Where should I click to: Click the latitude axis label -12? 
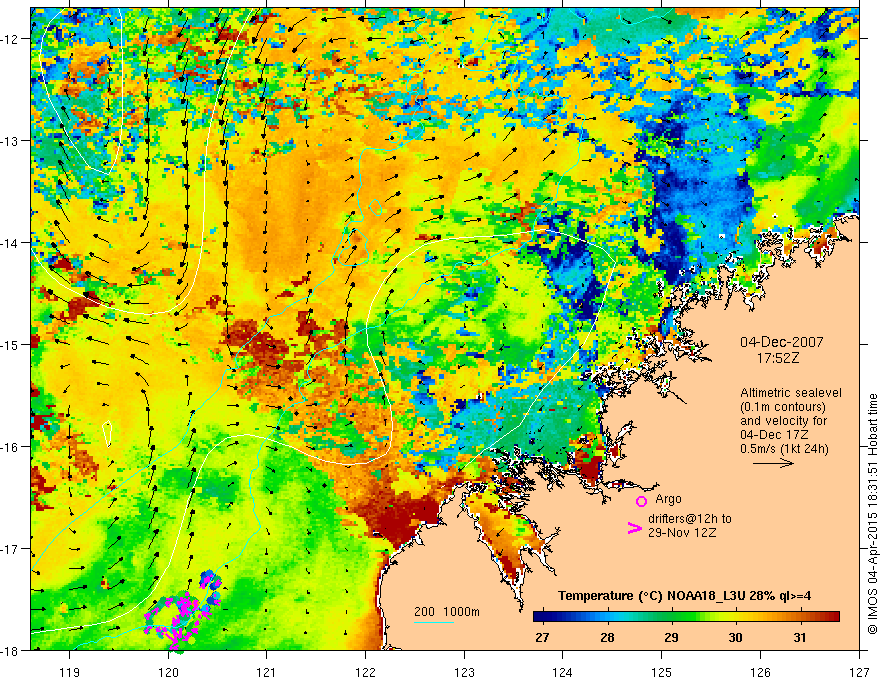click(x=10, y=39)
